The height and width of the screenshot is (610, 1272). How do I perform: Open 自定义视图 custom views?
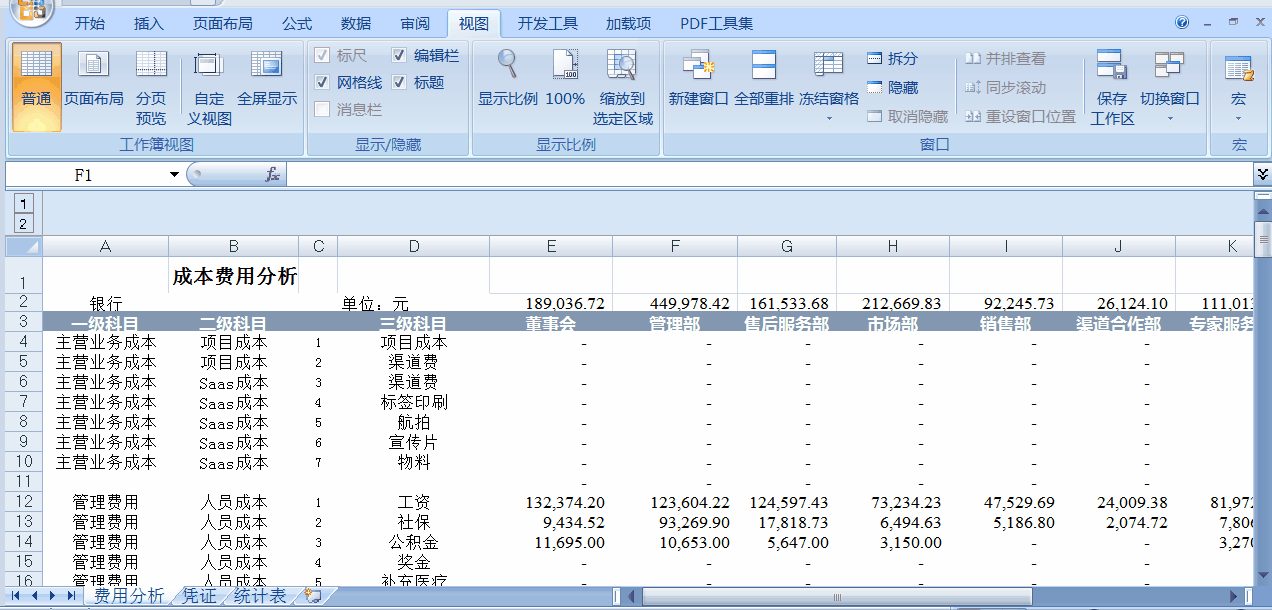tap(209, 86)
